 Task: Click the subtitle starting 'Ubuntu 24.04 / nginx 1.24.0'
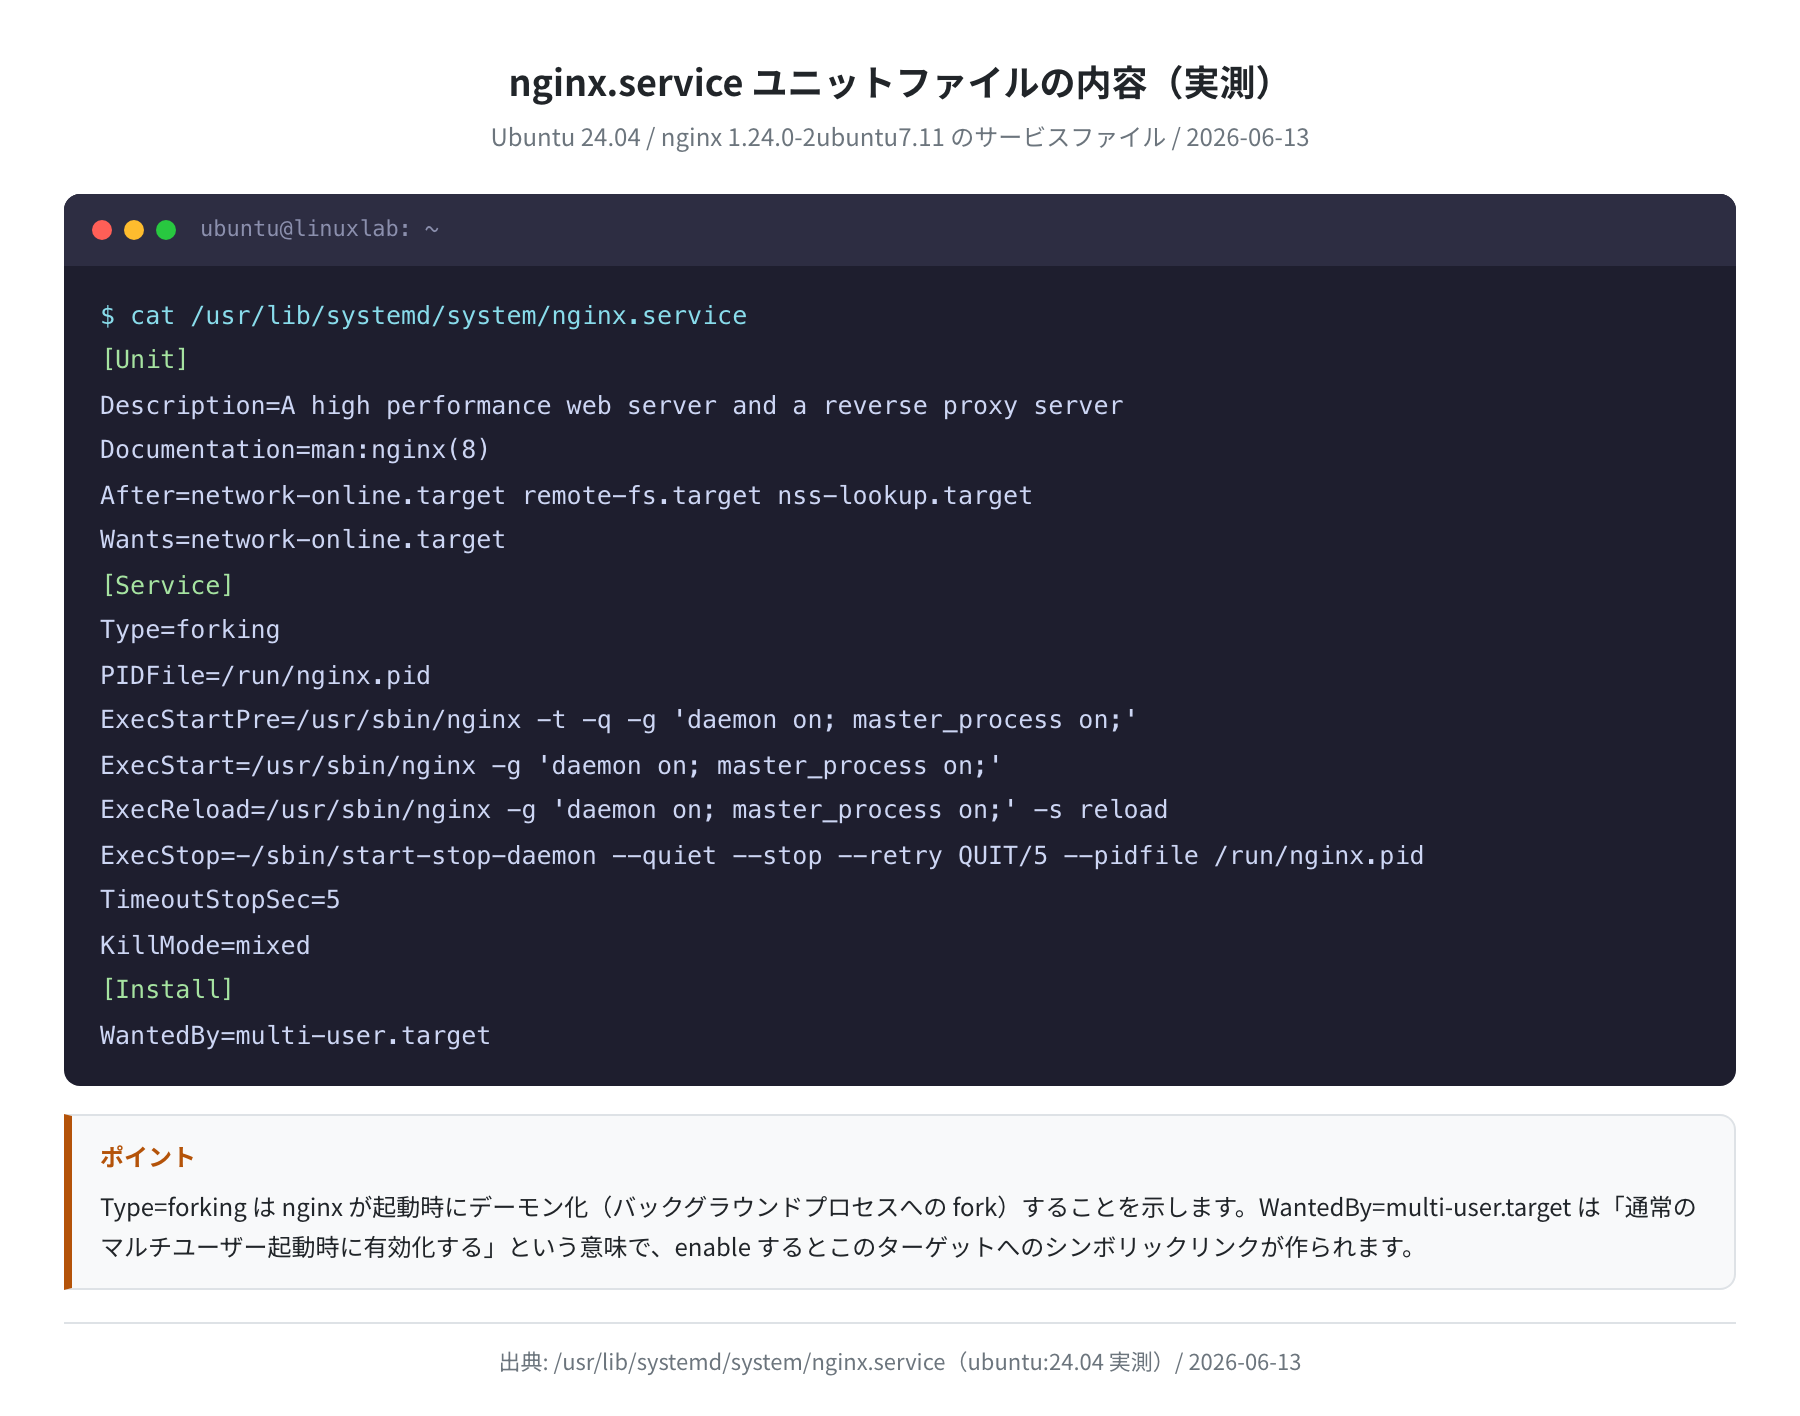(x=900, y=137)
